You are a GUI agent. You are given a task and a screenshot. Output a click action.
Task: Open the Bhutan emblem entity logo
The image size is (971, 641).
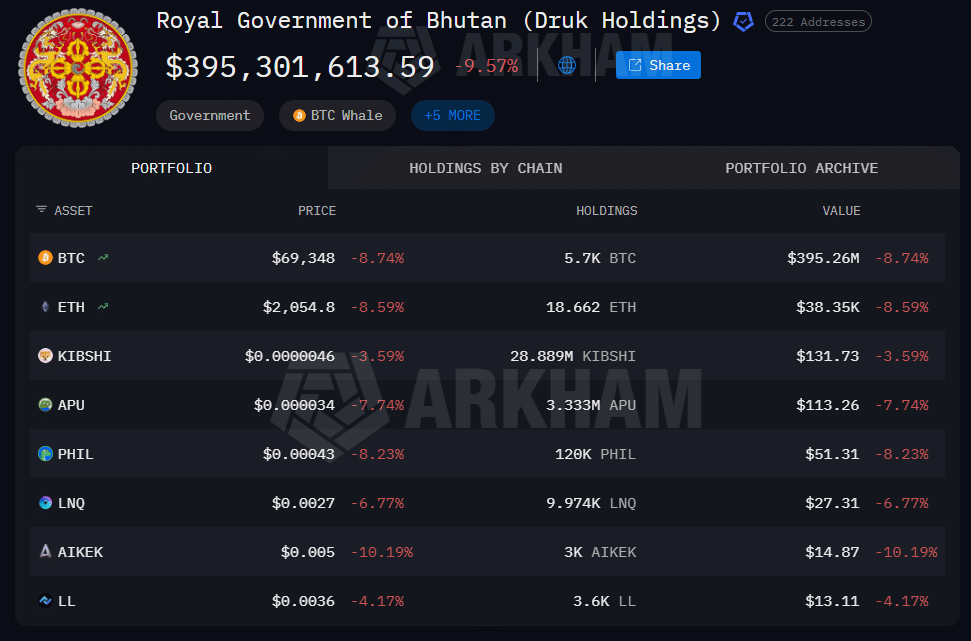[78, 68]
